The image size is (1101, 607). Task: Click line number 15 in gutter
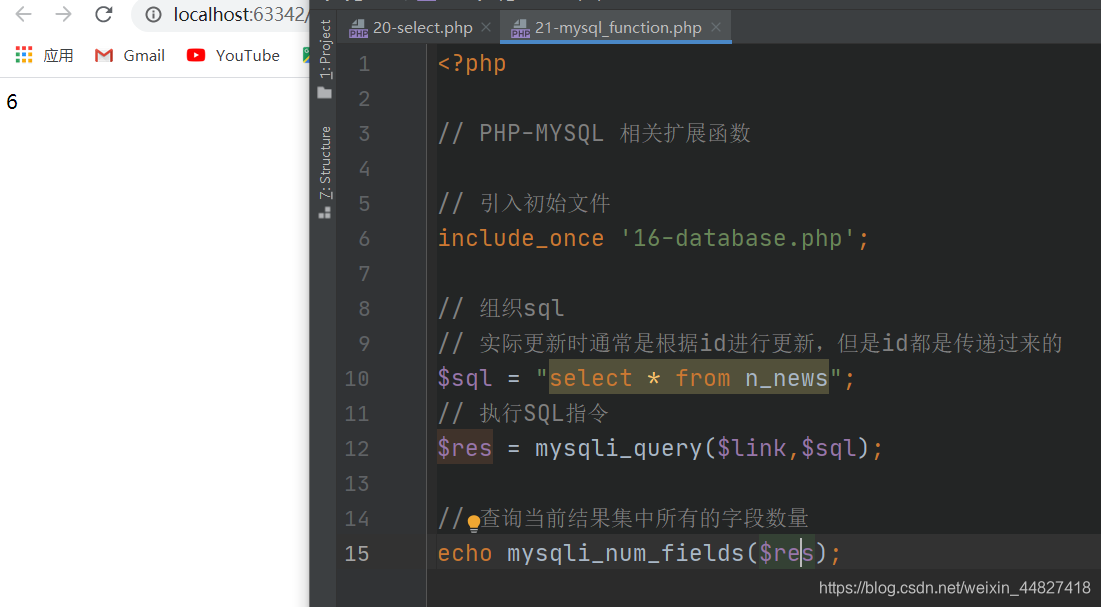(x=357, y=554)
